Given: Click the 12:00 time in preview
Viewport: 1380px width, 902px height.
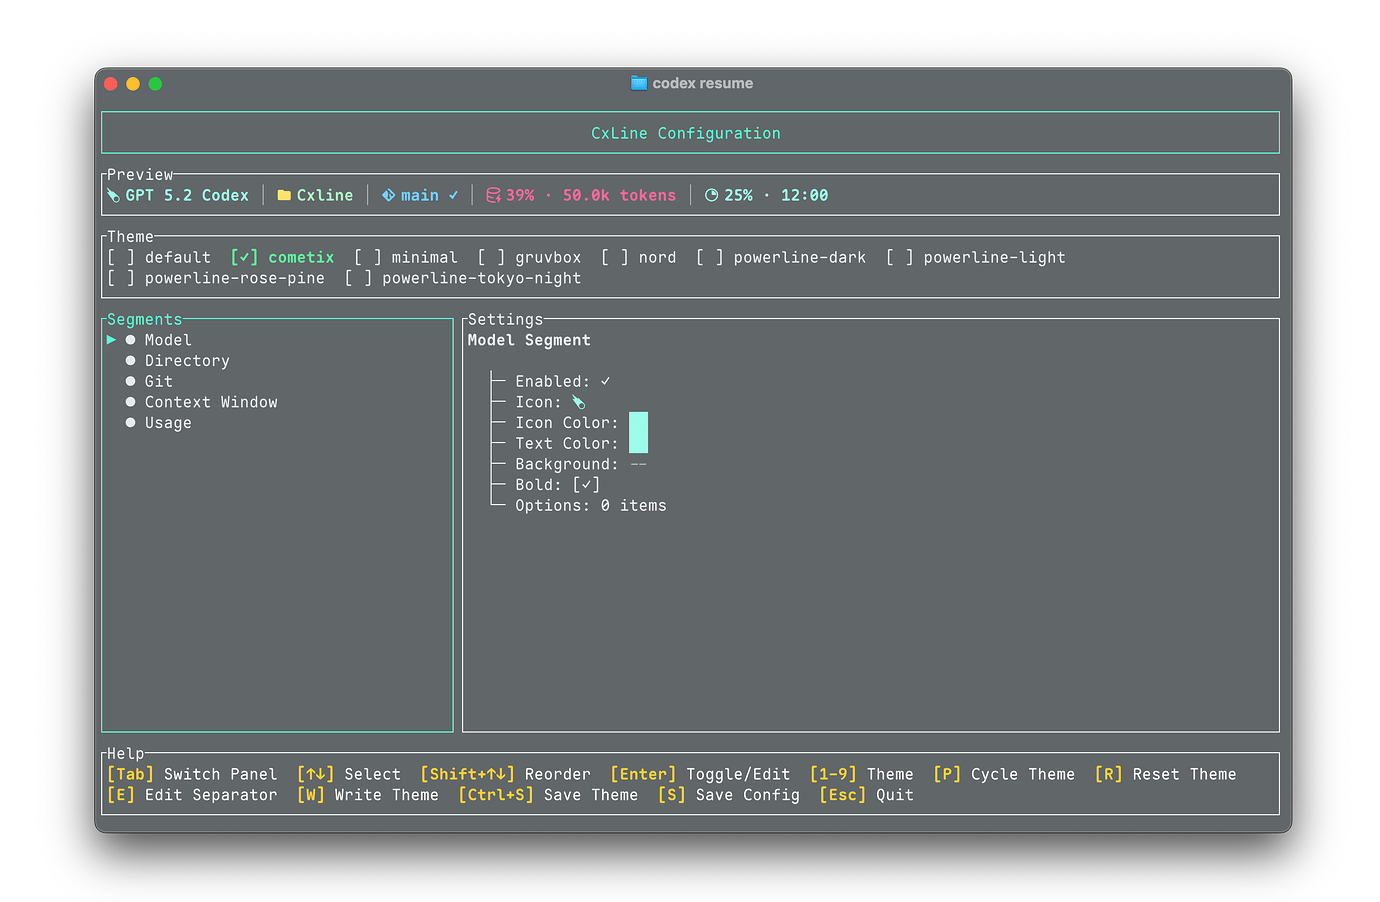Looking at the screenshot, I should pyautogui.click(x=805, y=196).
